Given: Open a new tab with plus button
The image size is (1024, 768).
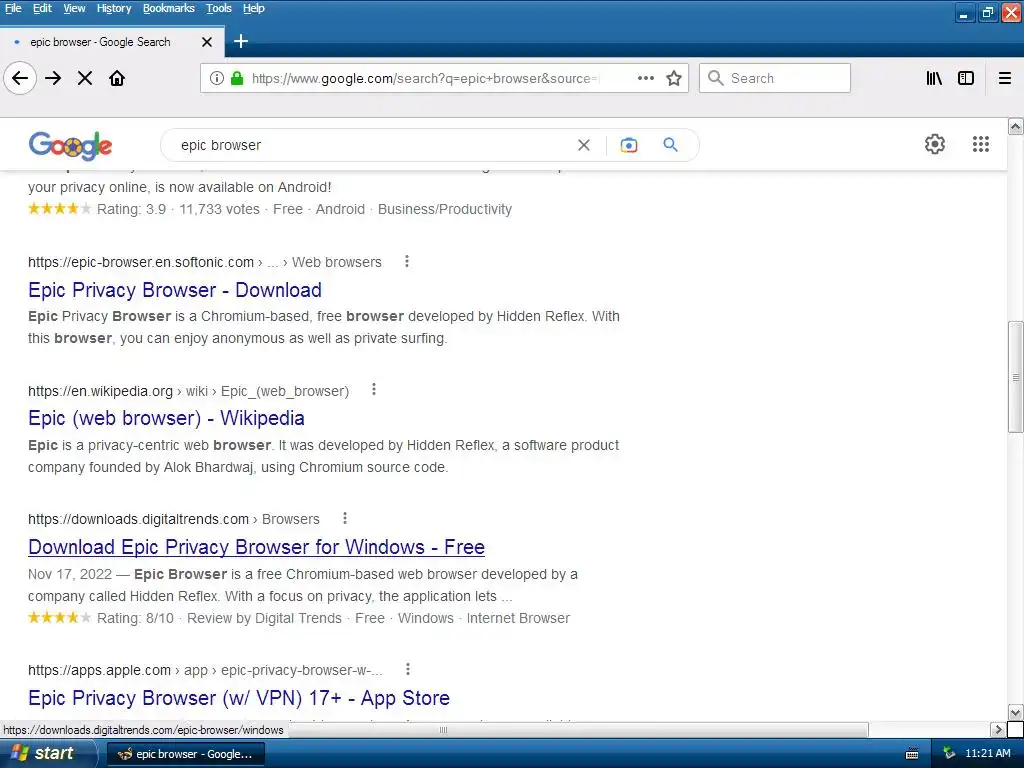Looking at the screenshot, I should tap(241, 41).
